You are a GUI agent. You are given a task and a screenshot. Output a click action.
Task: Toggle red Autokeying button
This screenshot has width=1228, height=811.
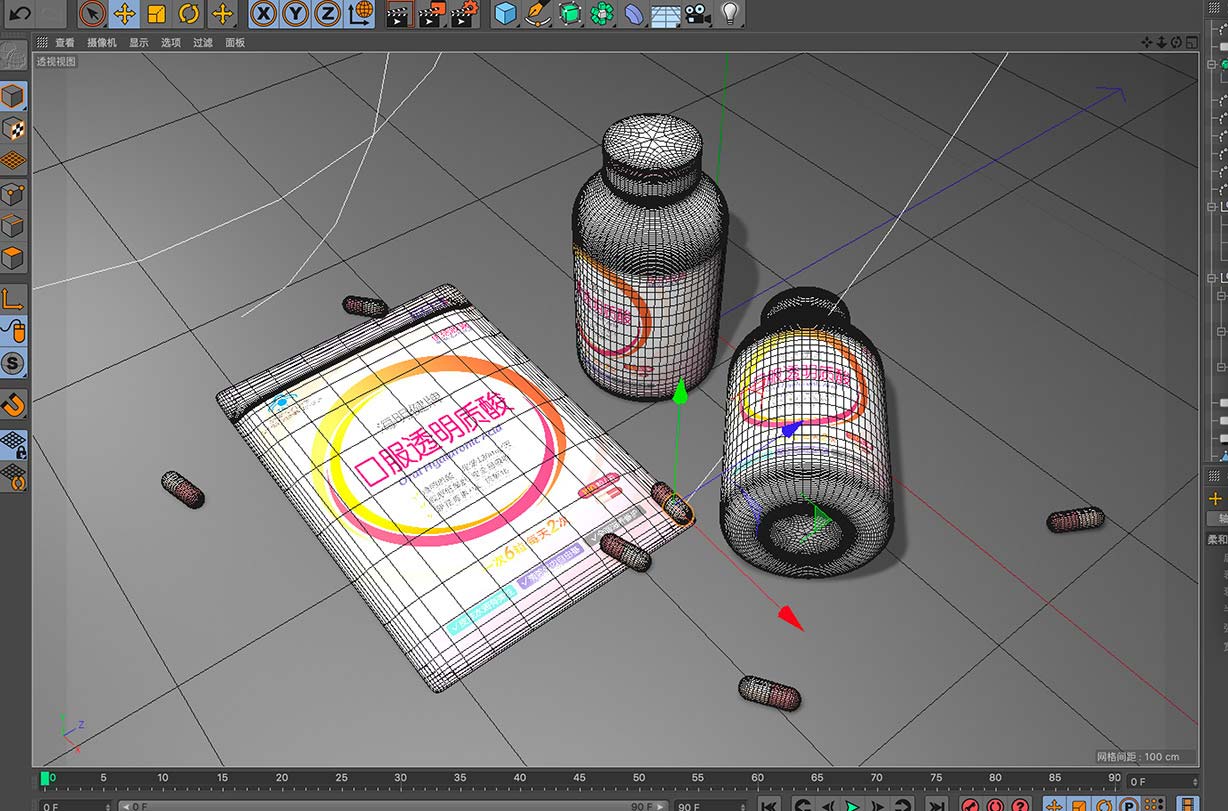pyautogui.click(x=994, y=803)
